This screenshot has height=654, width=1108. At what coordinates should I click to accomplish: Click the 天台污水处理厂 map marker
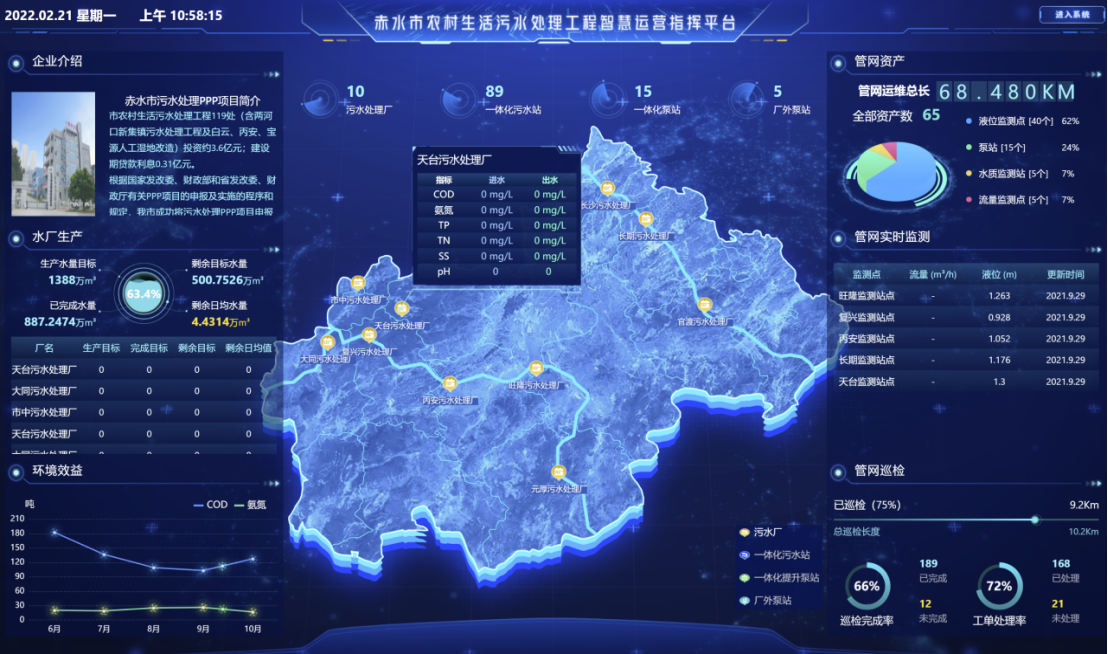tap(402, 309)
